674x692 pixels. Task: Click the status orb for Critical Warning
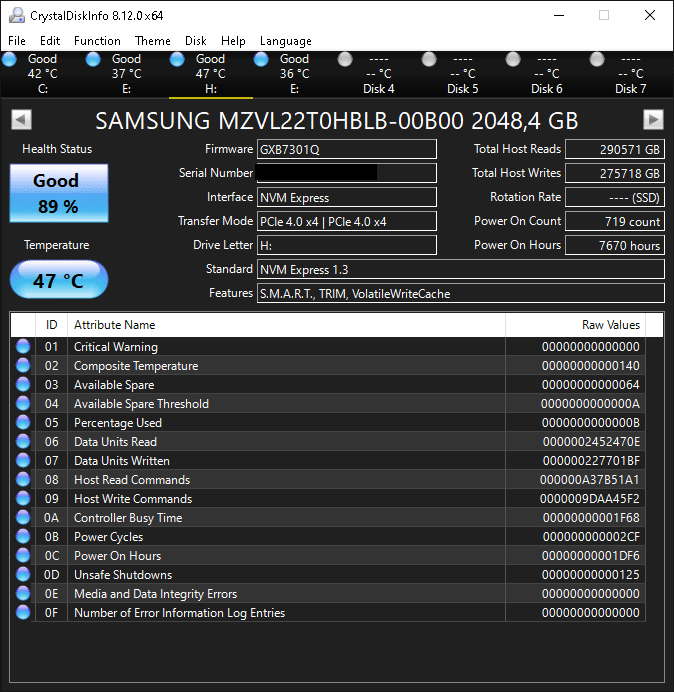[x=23, y=346]
